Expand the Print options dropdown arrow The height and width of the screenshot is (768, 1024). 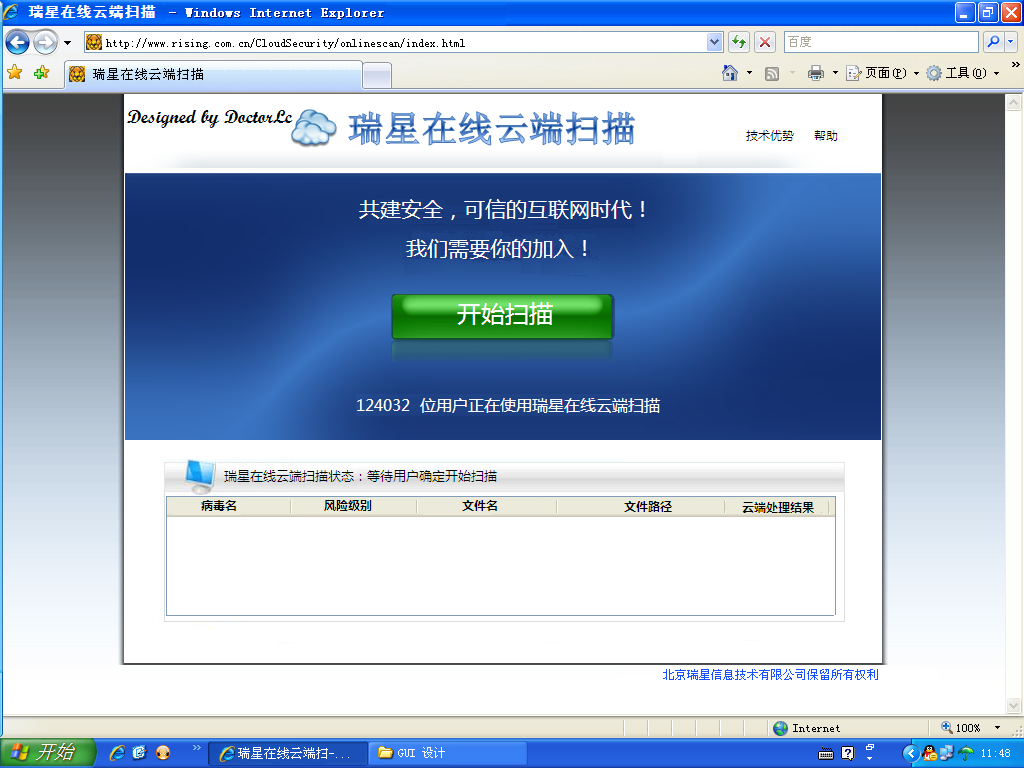835,73
